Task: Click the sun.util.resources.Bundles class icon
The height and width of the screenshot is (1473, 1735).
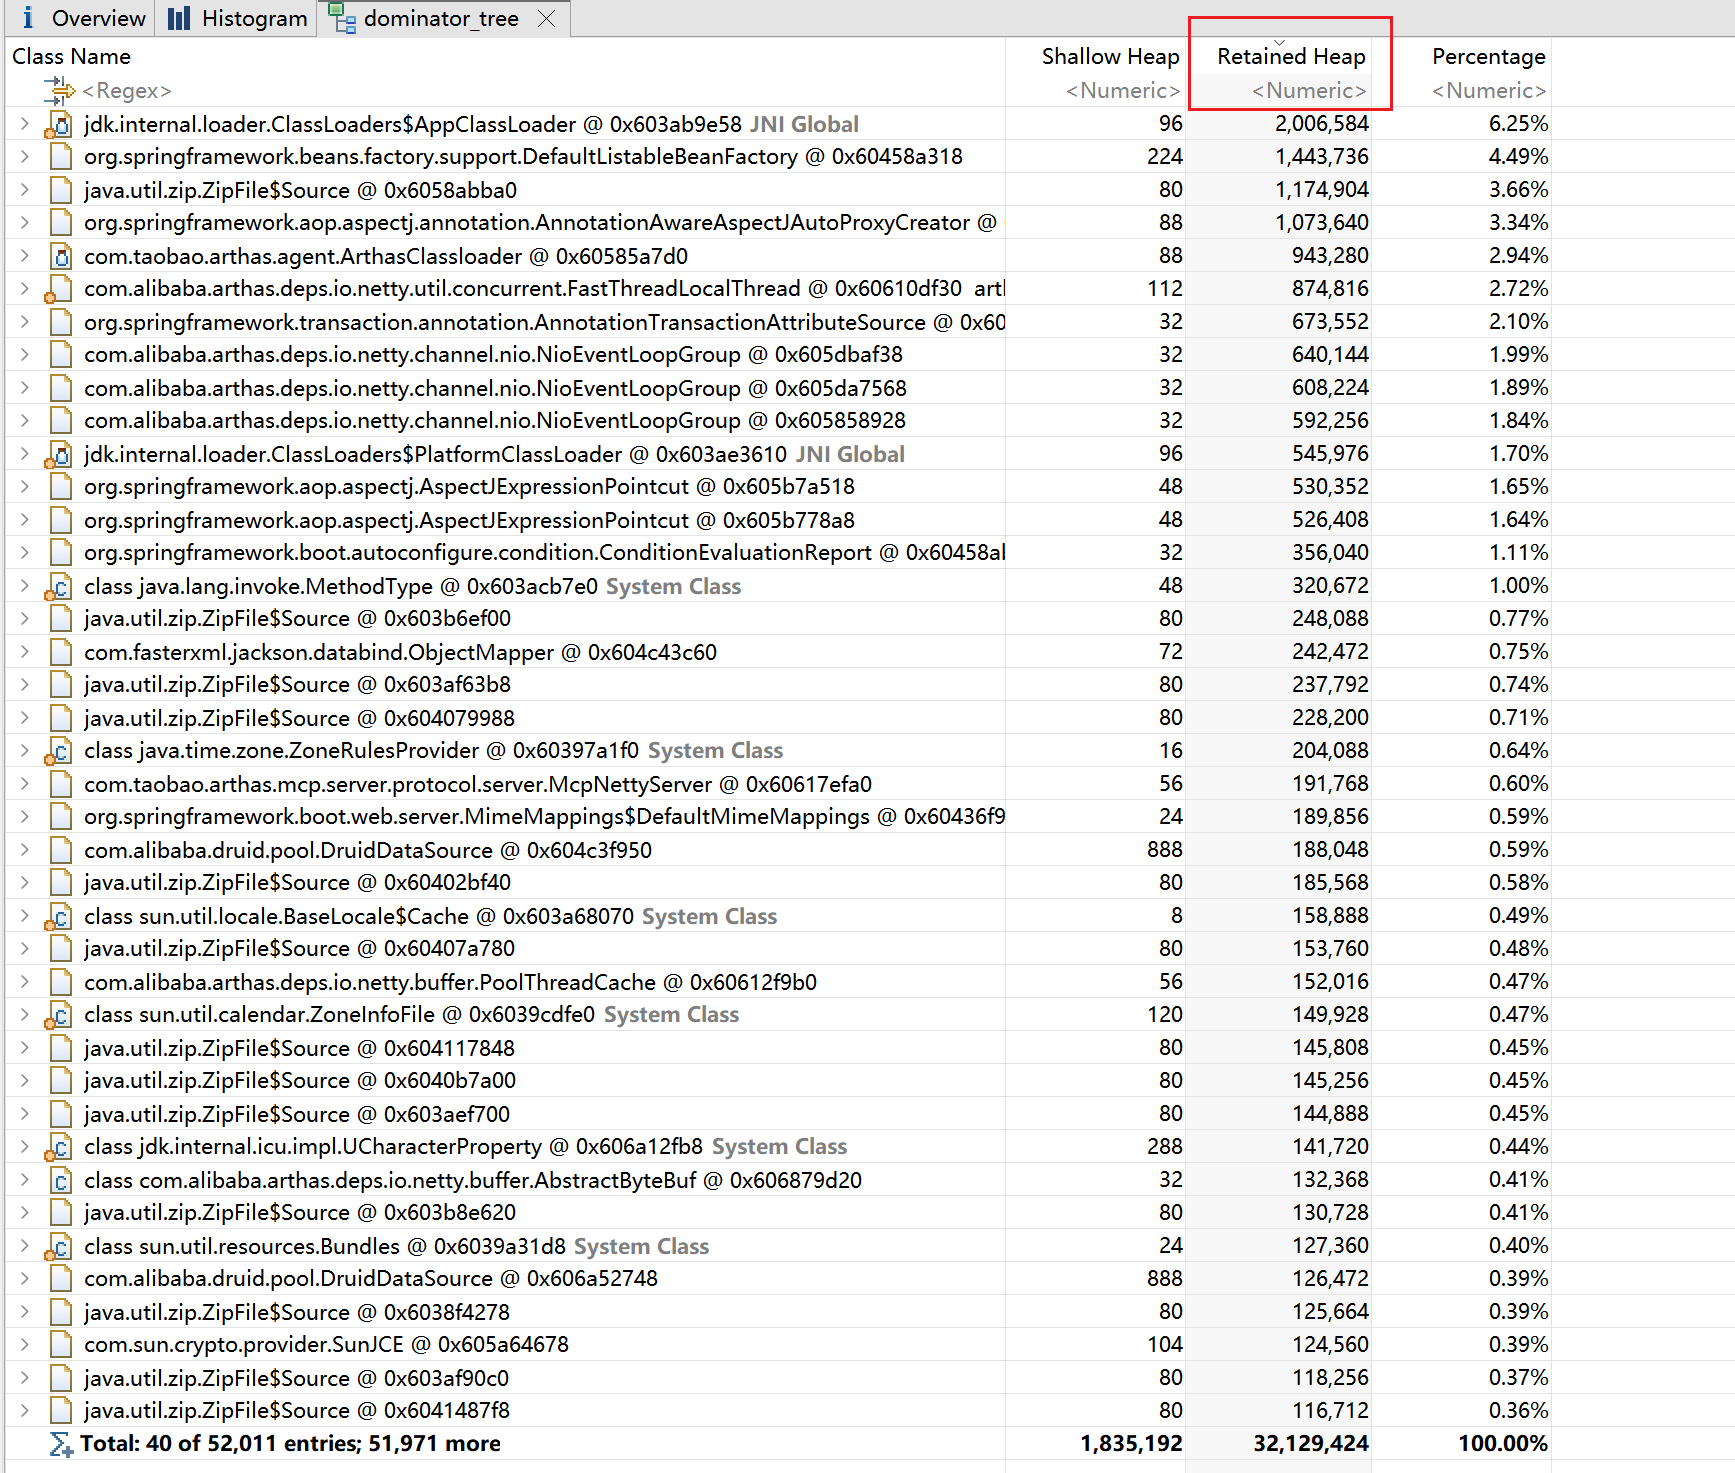Action: point(59,1247)
